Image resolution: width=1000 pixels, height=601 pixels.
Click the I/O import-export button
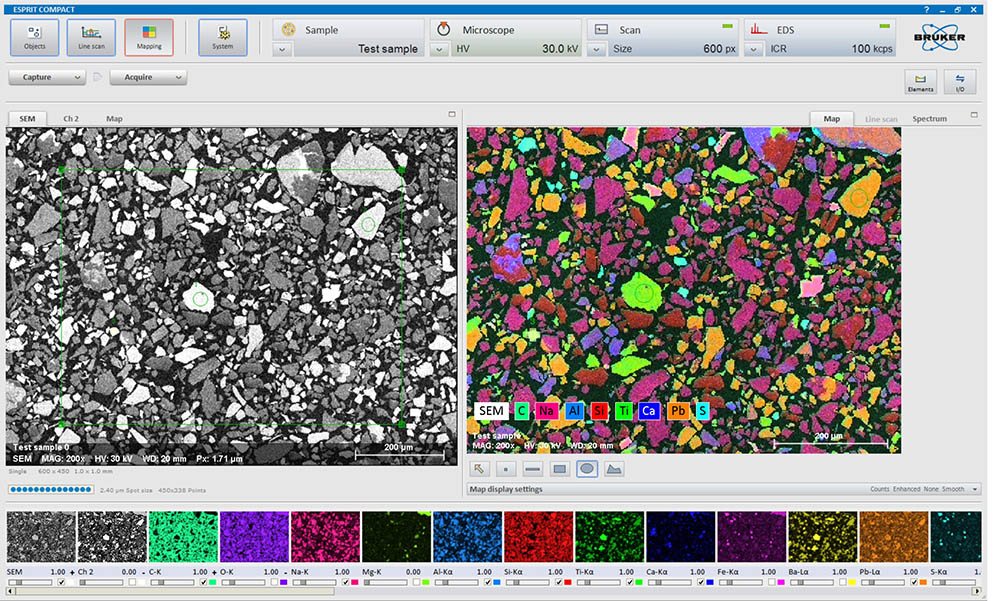click(960, 82)
